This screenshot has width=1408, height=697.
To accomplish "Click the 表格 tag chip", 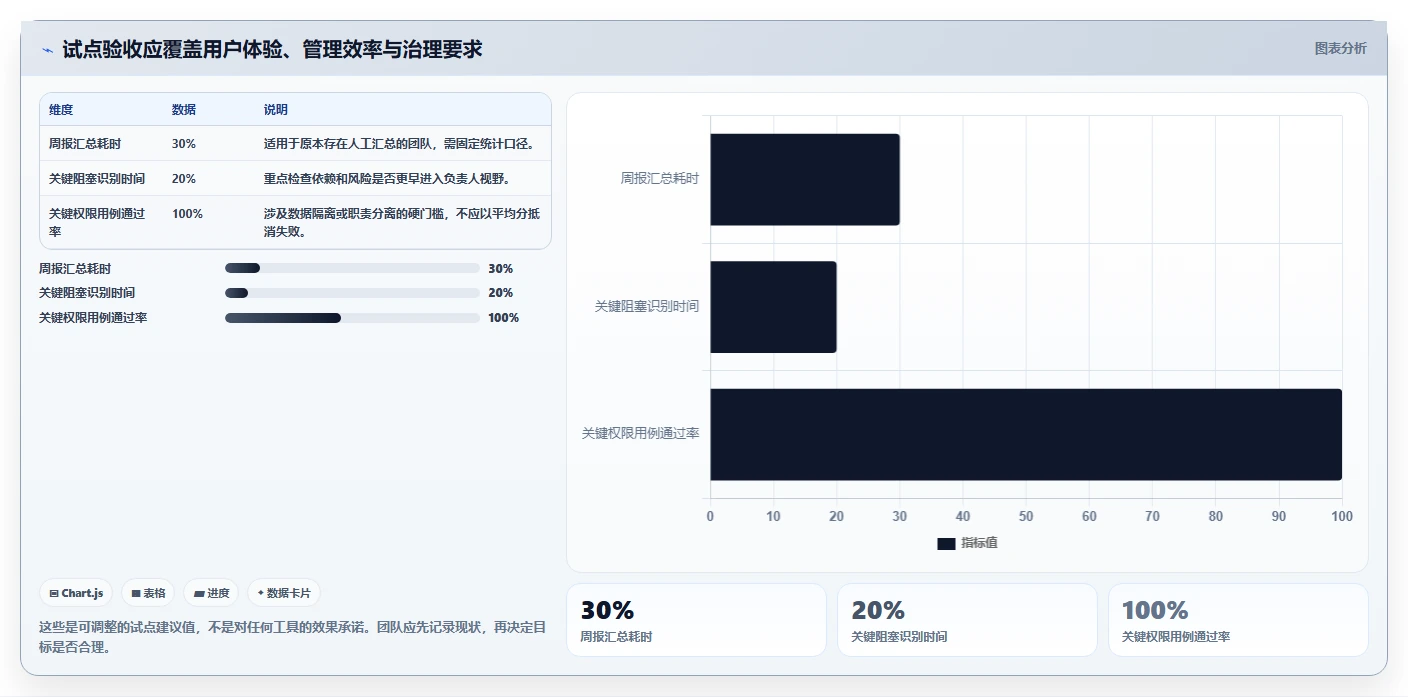I will [148, 593].
